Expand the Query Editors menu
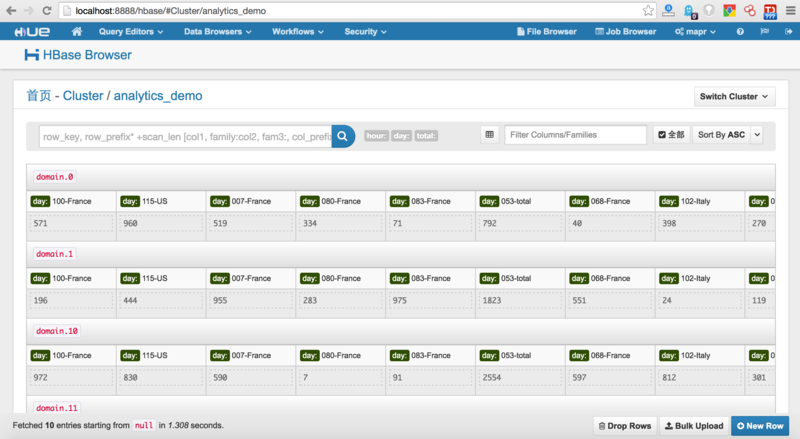This screenshot has height=439, width=800. [129, 31]
